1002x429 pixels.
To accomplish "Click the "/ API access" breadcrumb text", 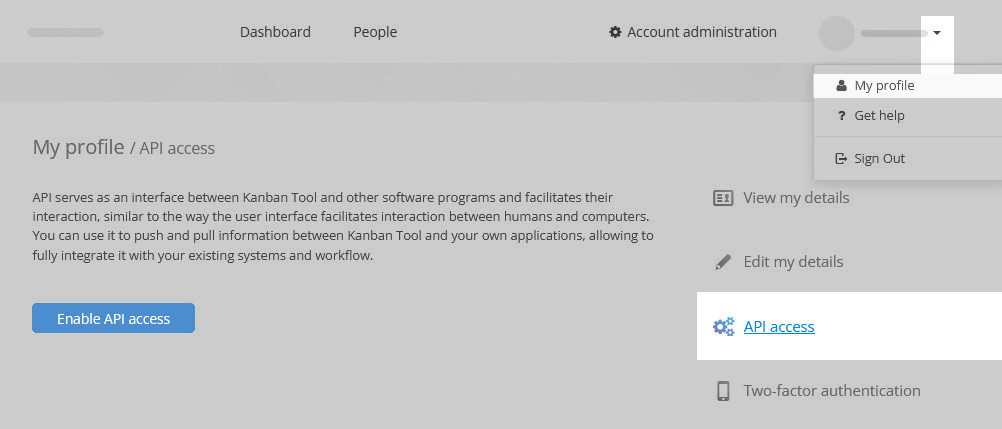I will point(173,149).
